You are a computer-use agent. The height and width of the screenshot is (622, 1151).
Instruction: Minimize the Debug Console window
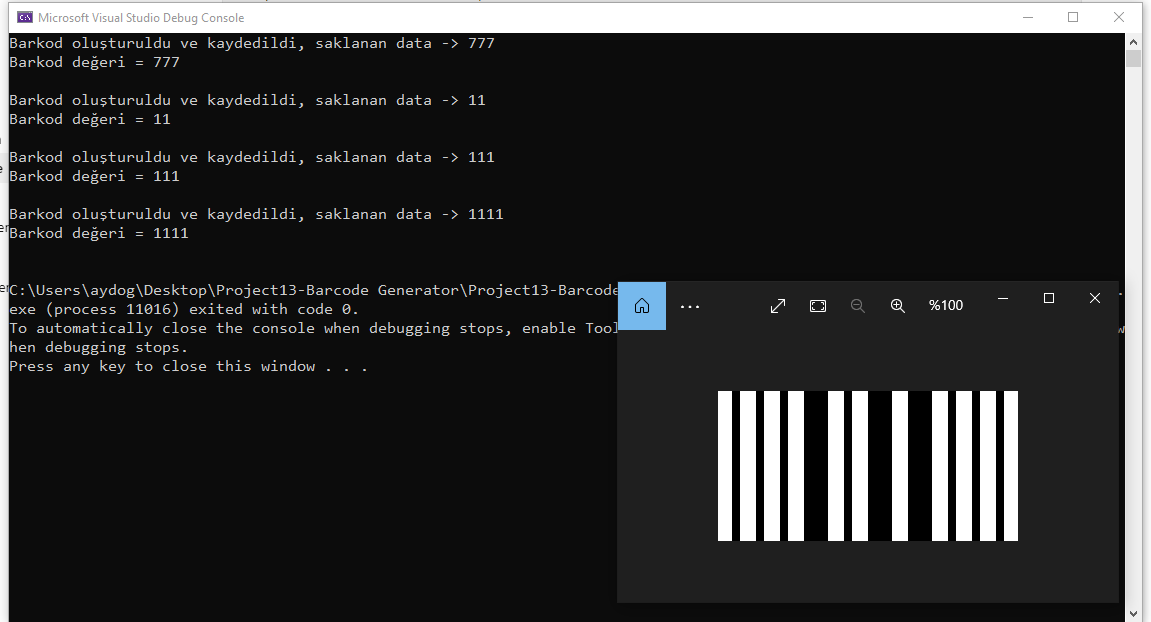point(1028,17)
